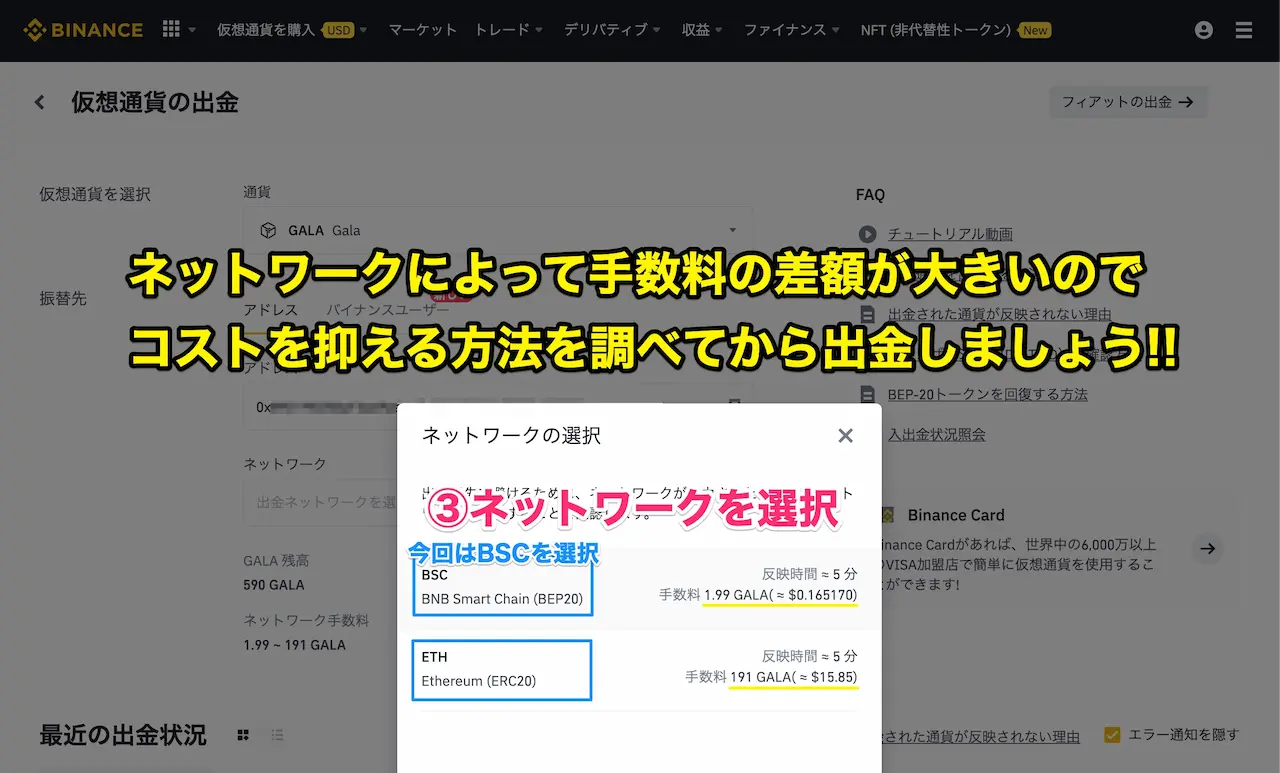Click the tutorial video play icon

[868, 234]
